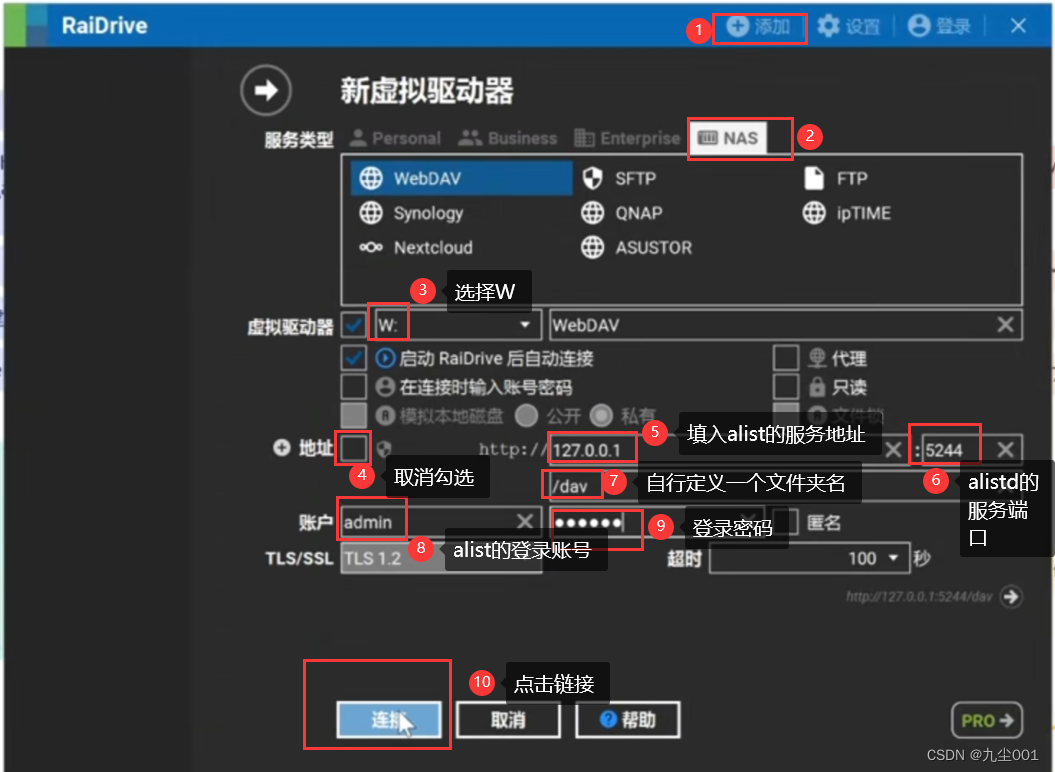Switch to the Personal service tab

[x=394, y=138]
